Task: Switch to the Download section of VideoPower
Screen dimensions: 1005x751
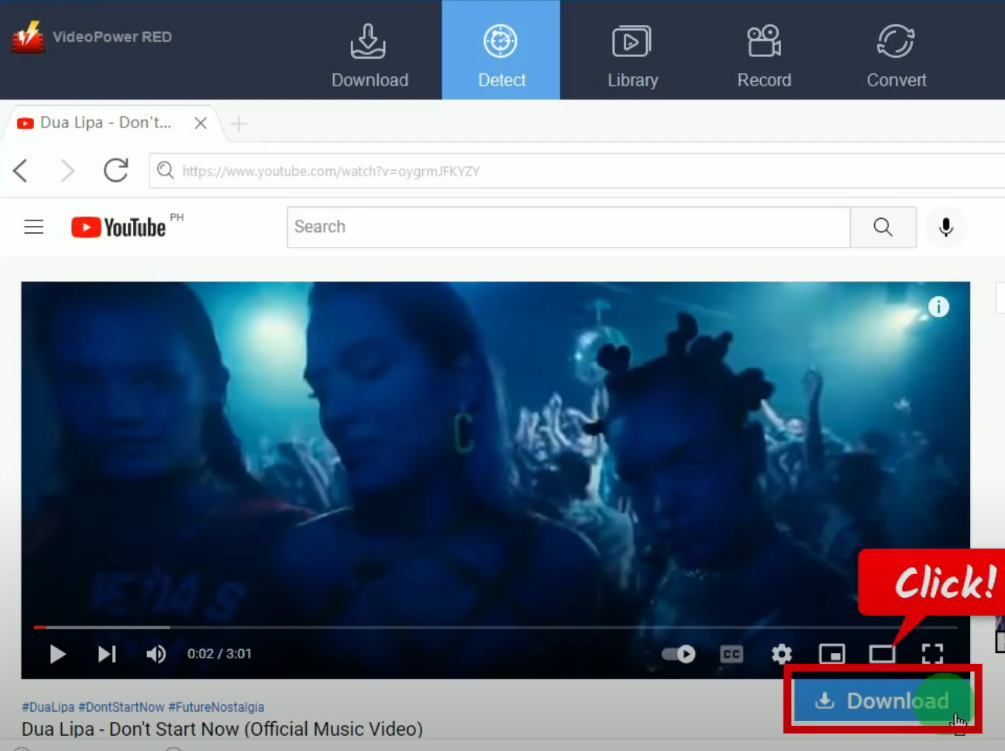Action: [x=368, y=50]
